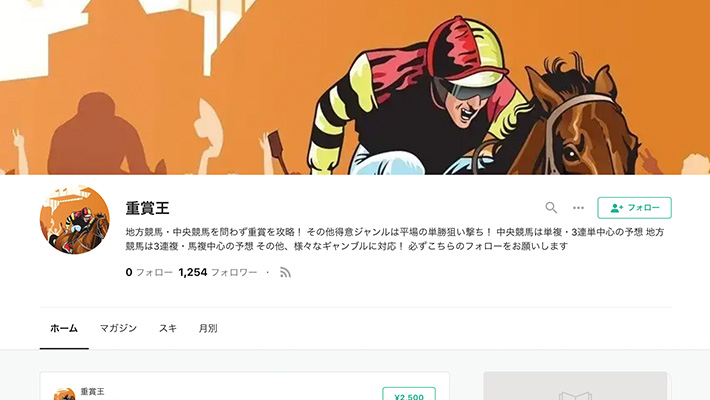Click the 重賞王 author name in the article card
The width and height of the screenshot is (710, 400).
pyautogui.click(x=92, y=391)
